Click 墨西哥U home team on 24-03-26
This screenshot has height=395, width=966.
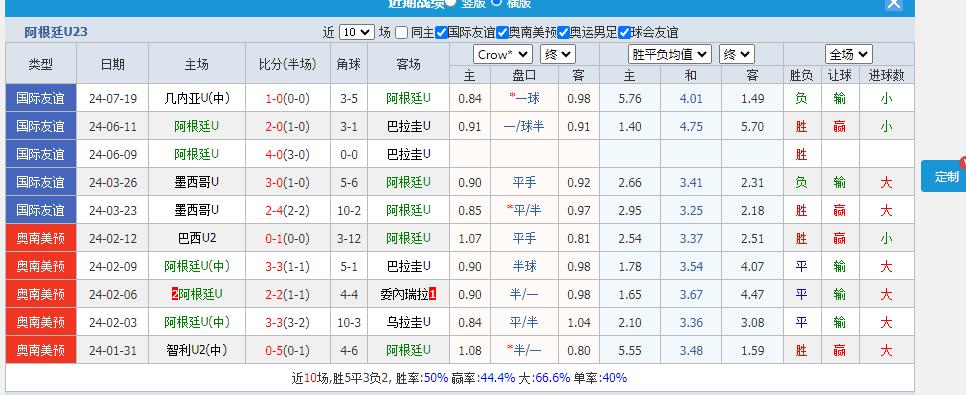click(197, 182)
